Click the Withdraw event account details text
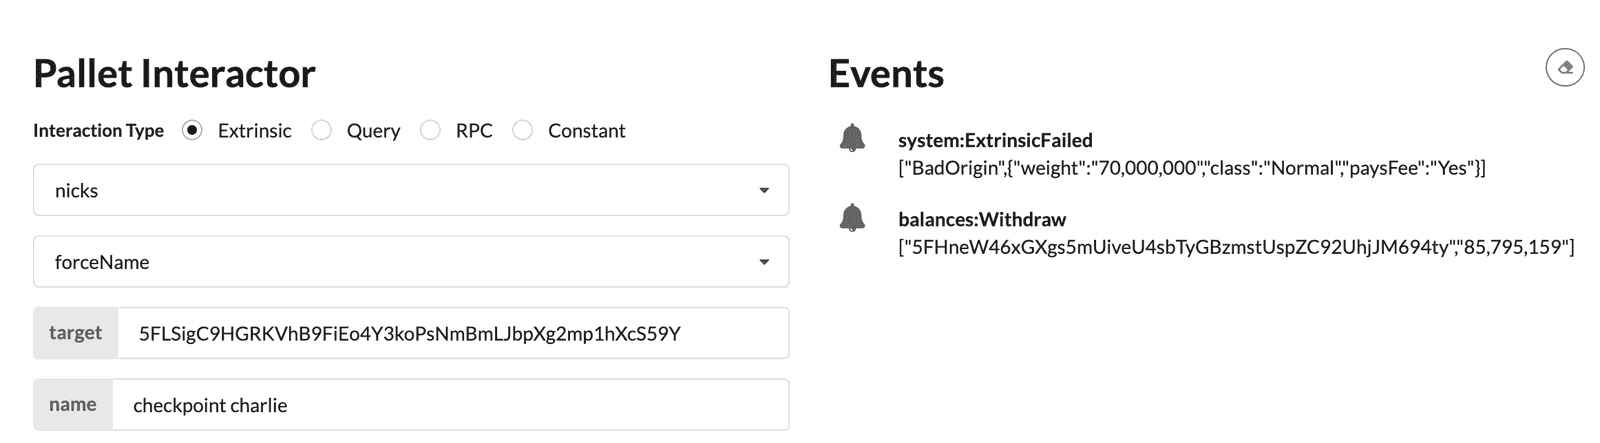This screenshot has width=1600, height=443. [1236, 247]
